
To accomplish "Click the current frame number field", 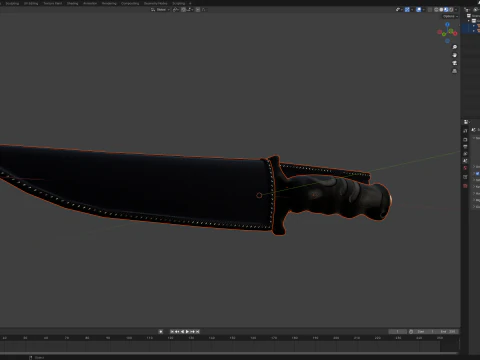I will click(398, 332).
